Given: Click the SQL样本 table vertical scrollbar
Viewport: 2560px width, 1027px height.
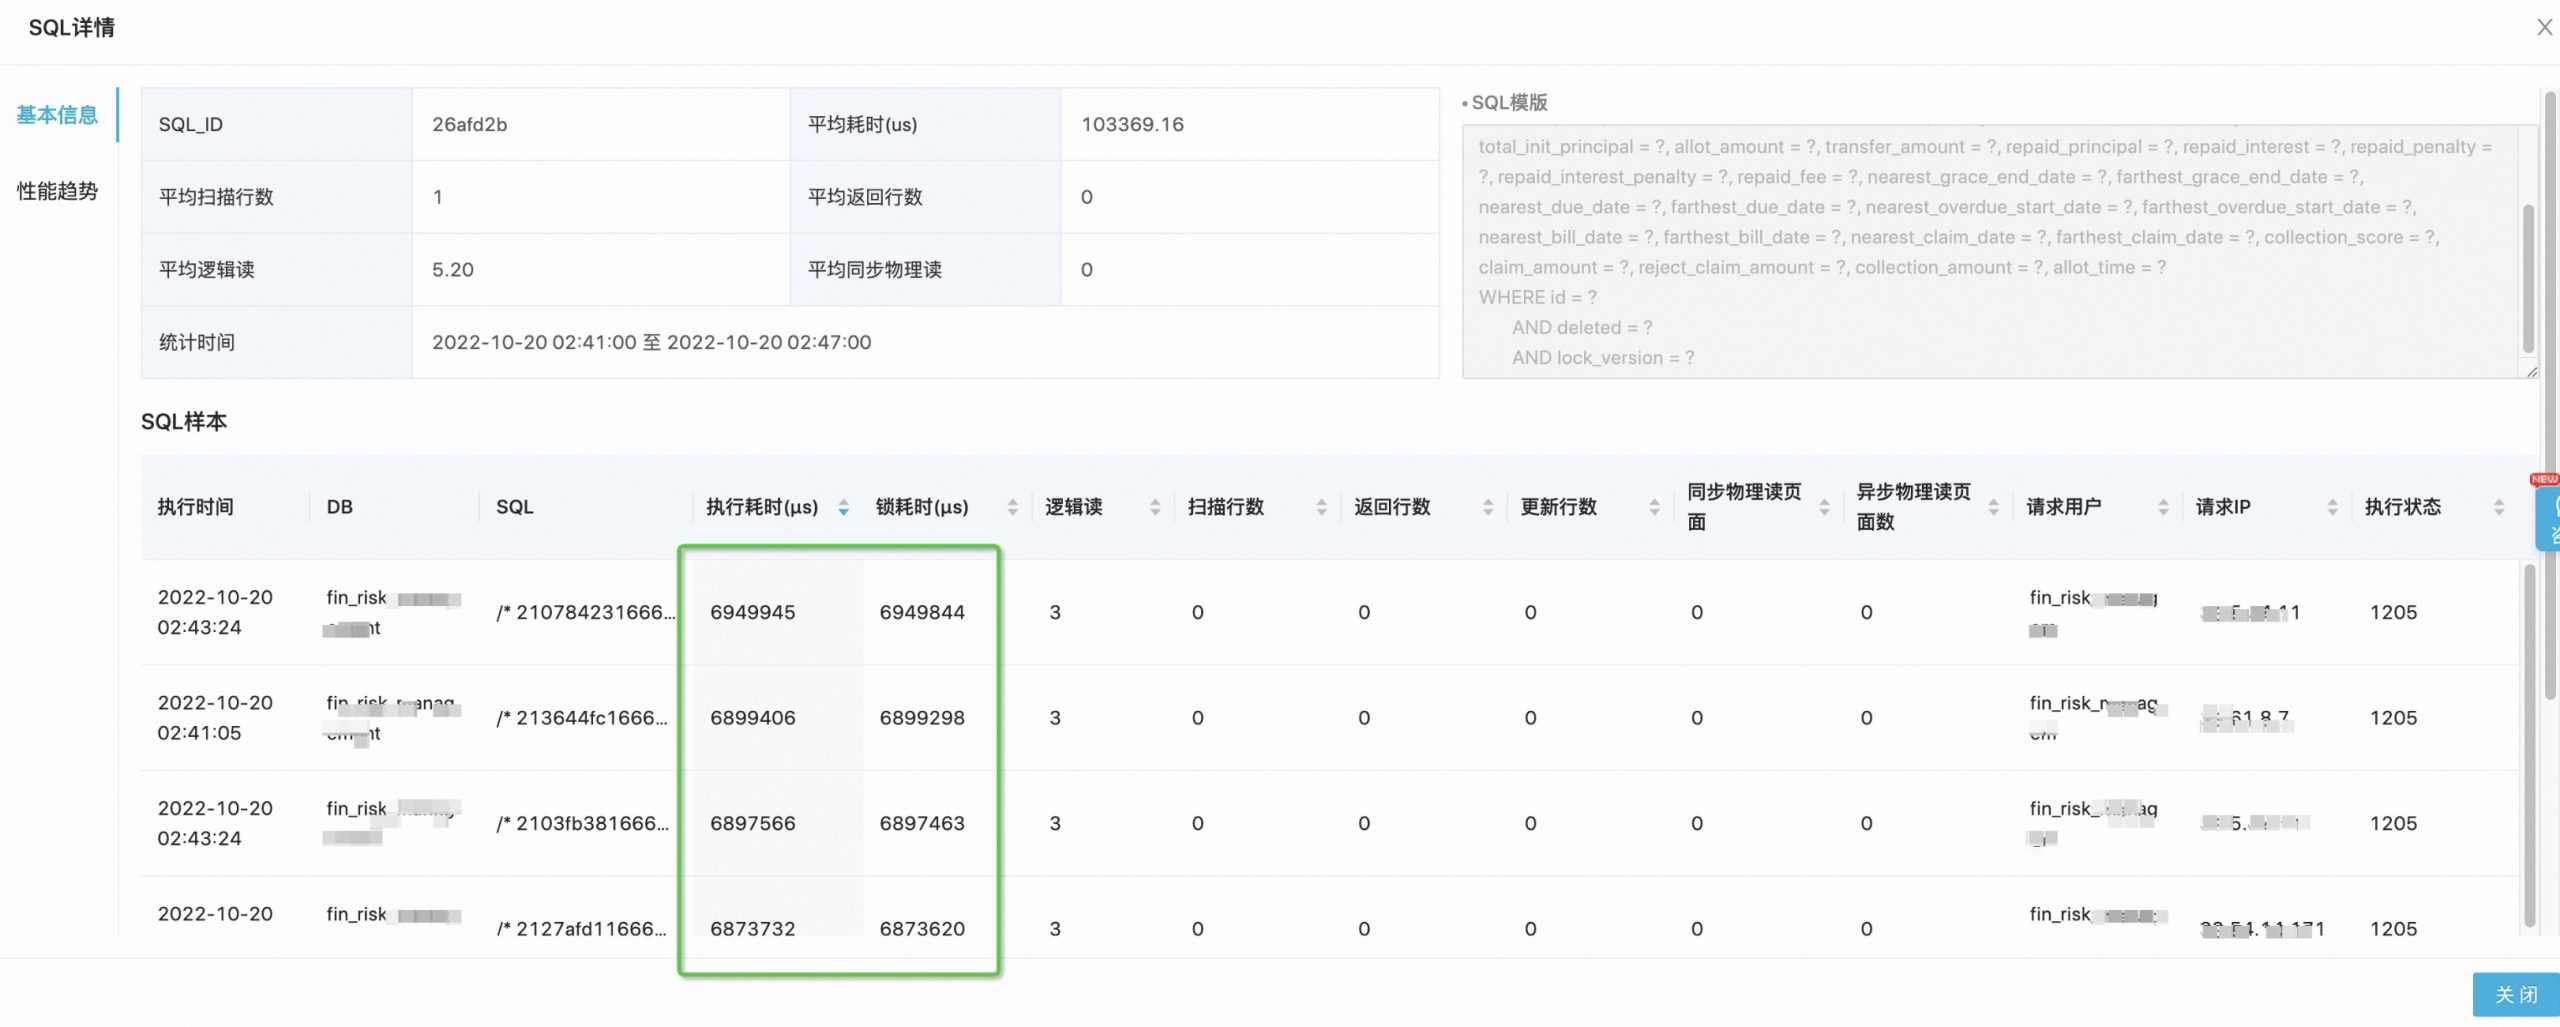Looking at the screenshot, I should click(2529, 740).
